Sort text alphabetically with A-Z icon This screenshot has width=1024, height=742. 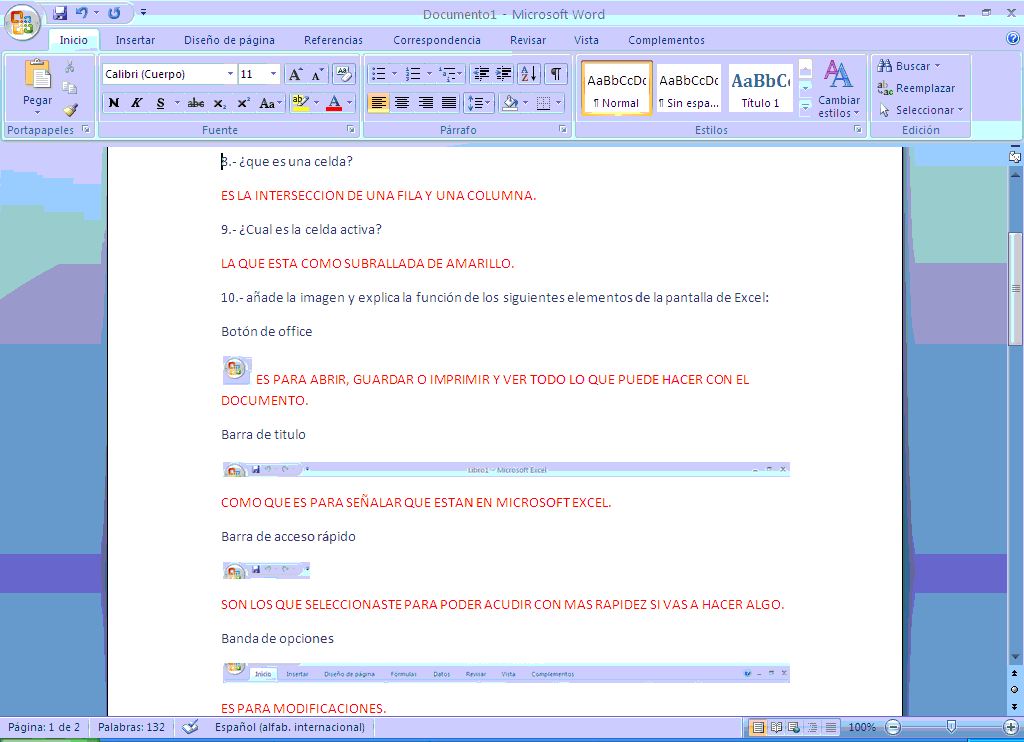(x=529, y=74)
